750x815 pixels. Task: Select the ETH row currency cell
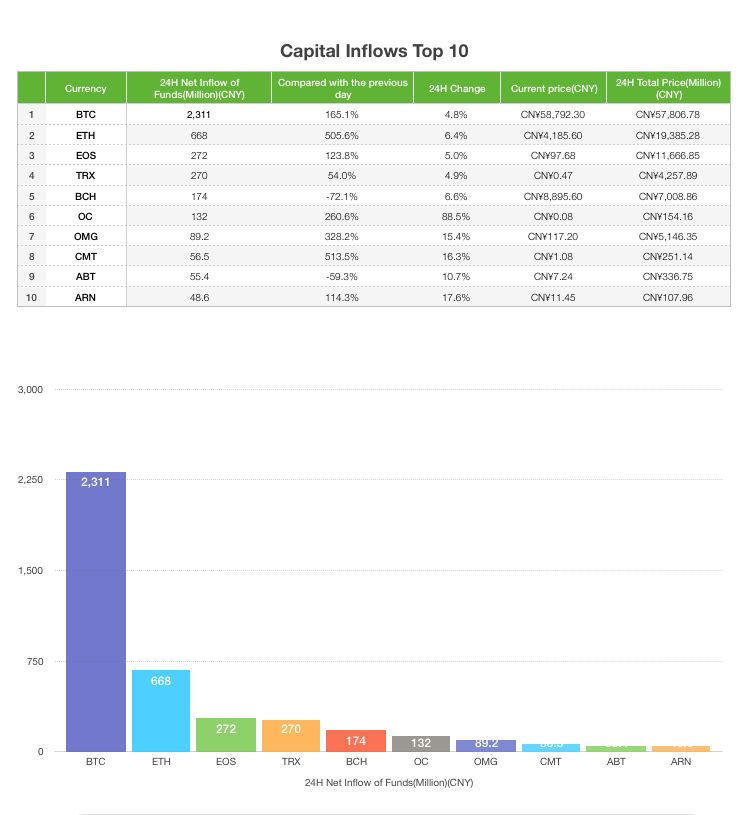pos(86,135)
